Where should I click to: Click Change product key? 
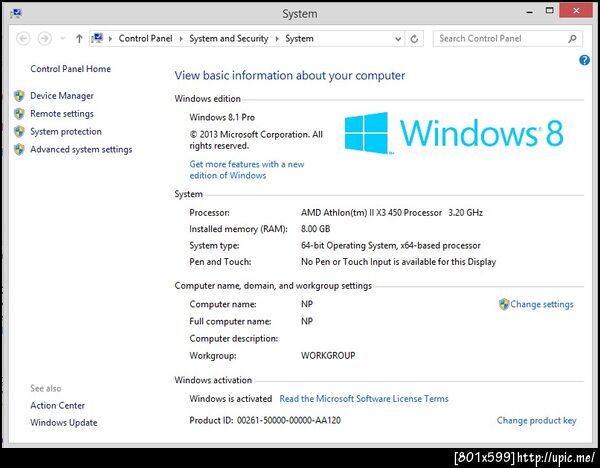coord(536,421)
